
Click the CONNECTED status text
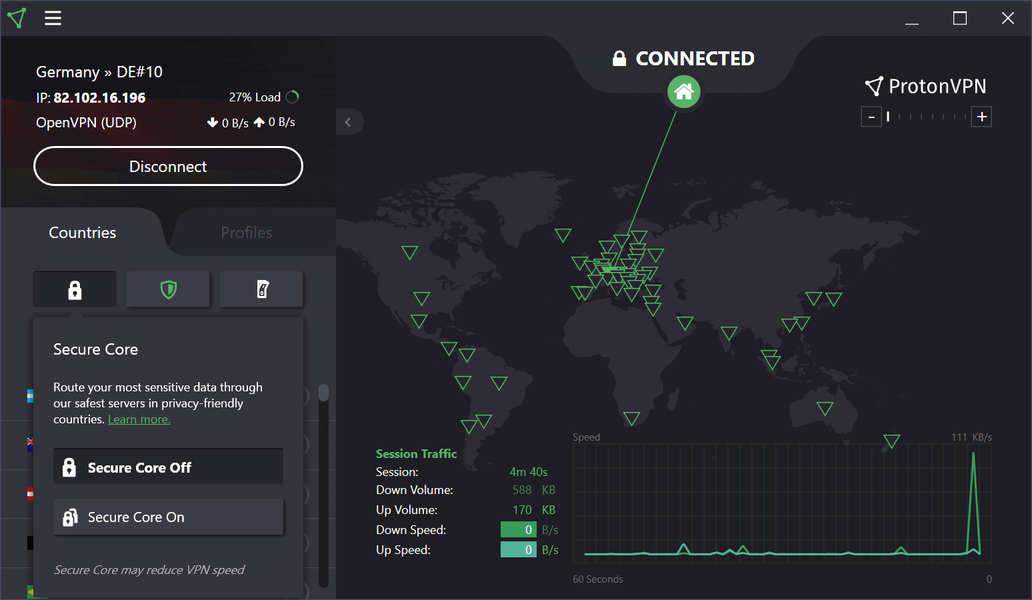[695, 59]
